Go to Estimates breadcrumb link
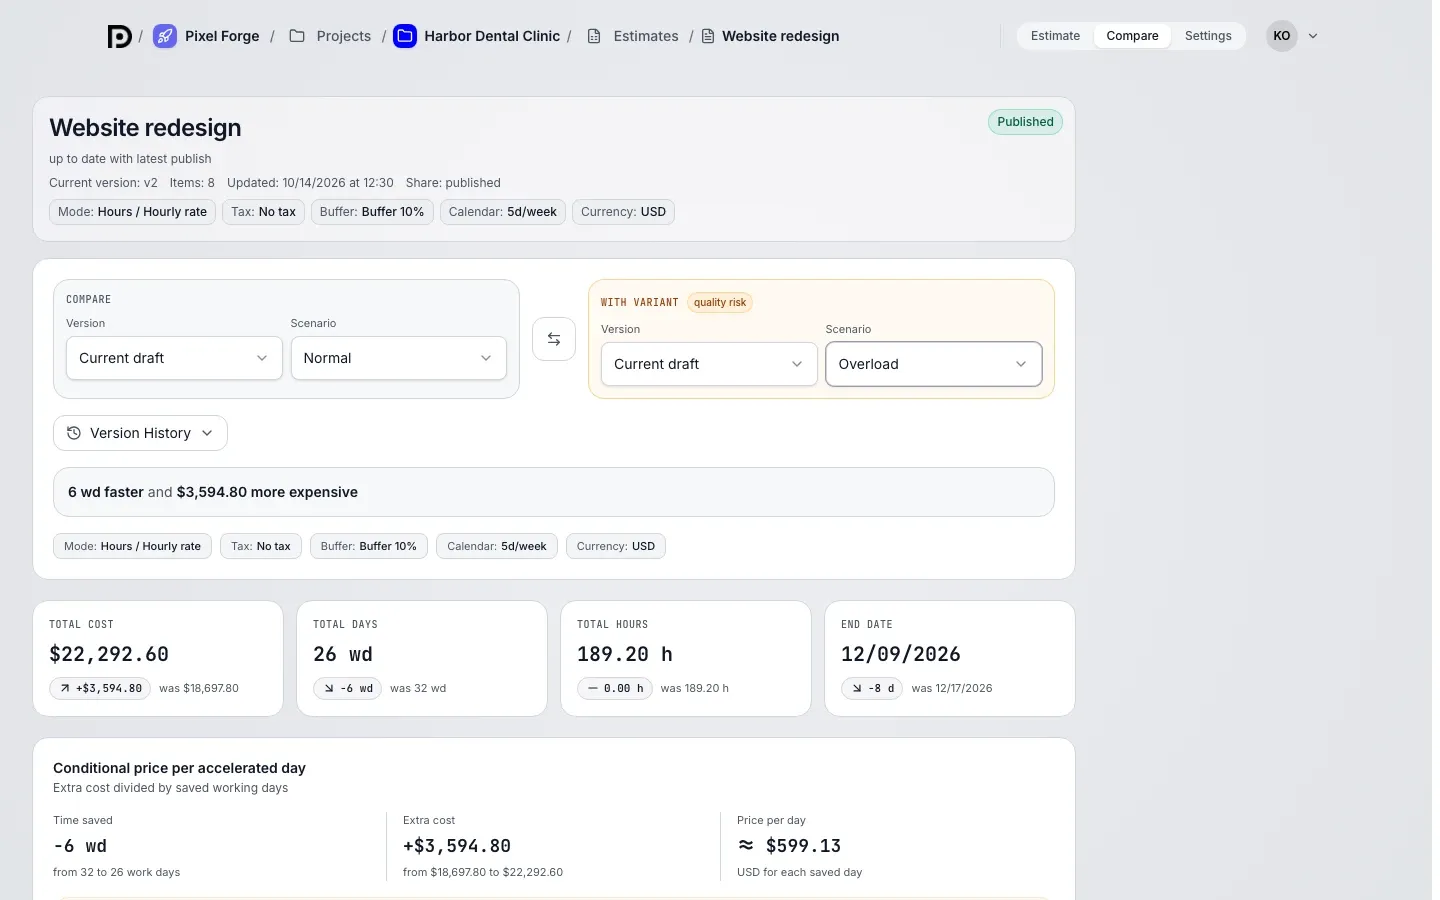The image size is (1440, 900). click(x=646, y=36)
